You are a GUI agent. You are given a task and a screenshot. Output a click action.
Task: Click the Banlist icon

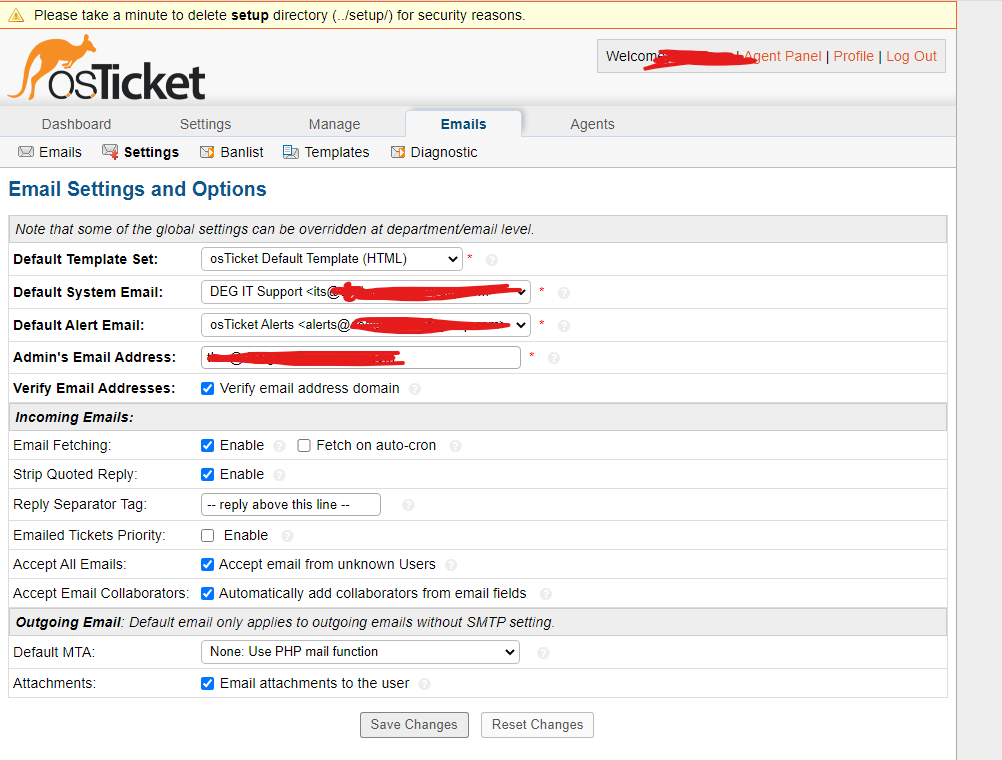pos(207,152)
